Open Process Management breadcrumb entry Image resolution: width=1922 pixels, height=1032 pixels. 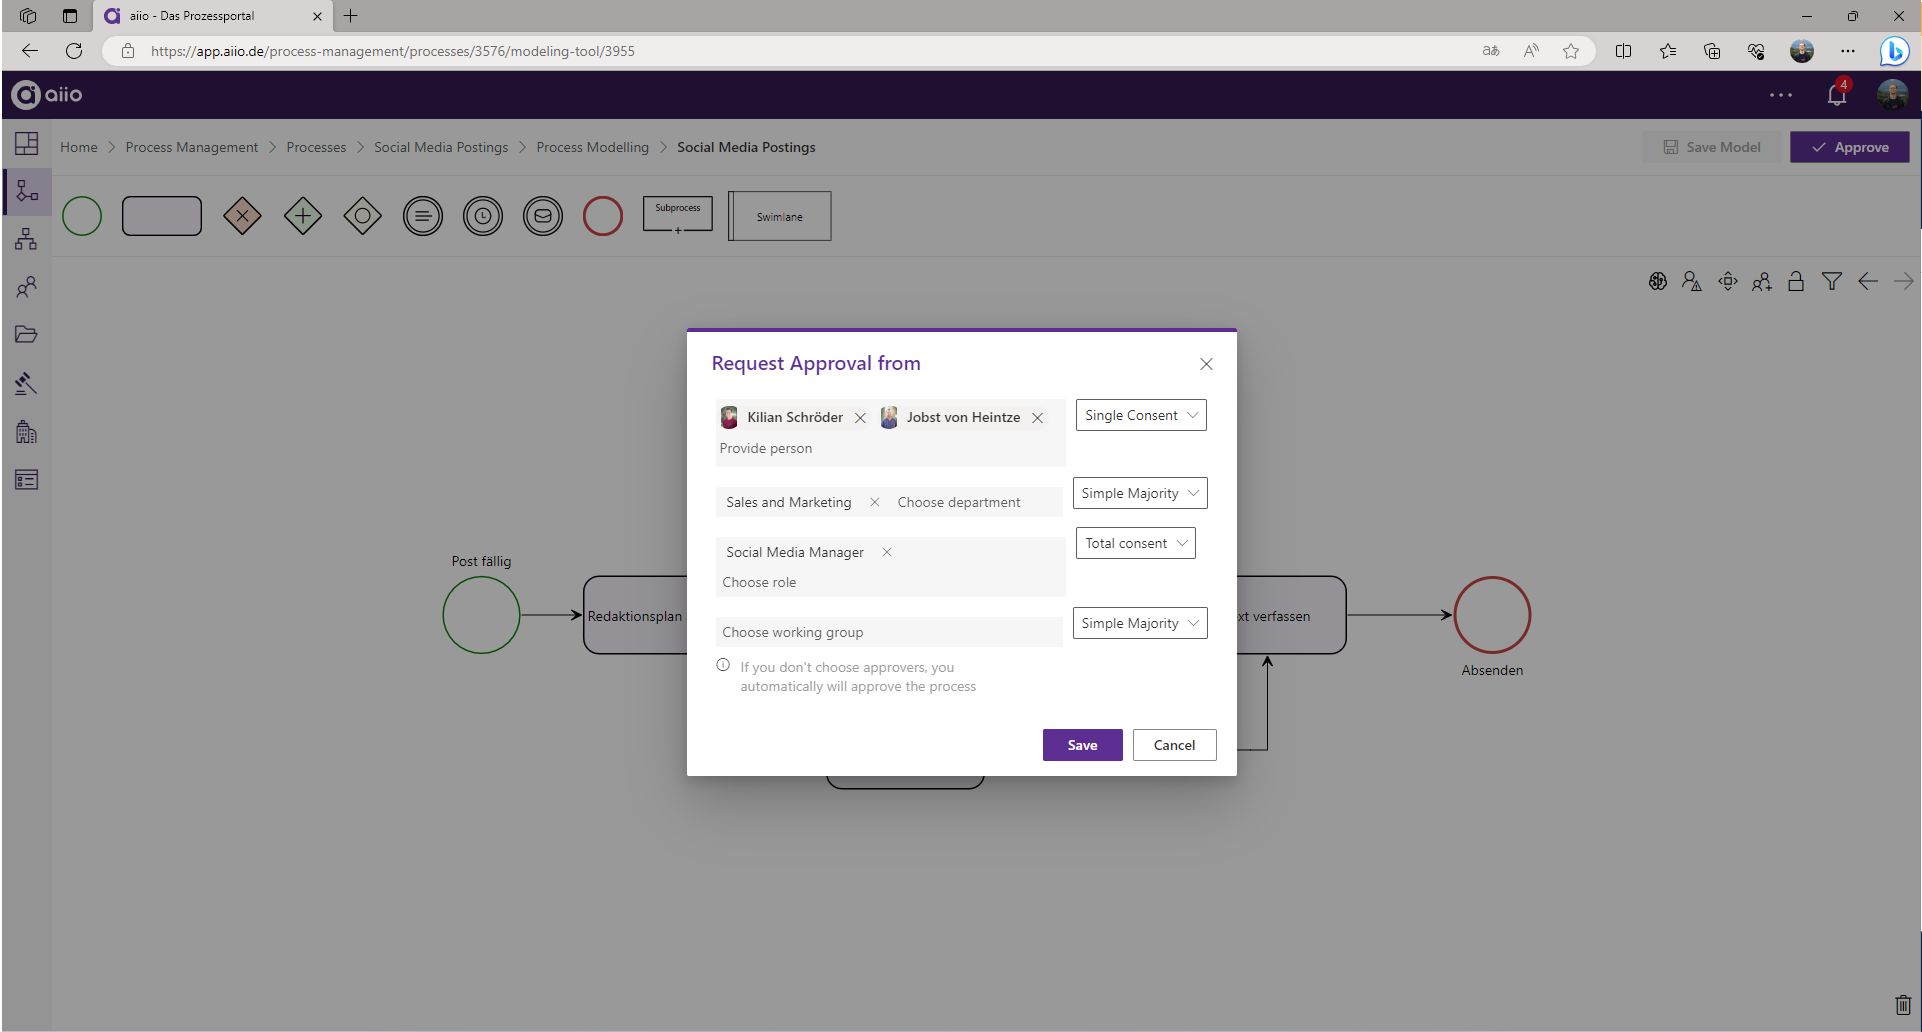coord(191,147)
